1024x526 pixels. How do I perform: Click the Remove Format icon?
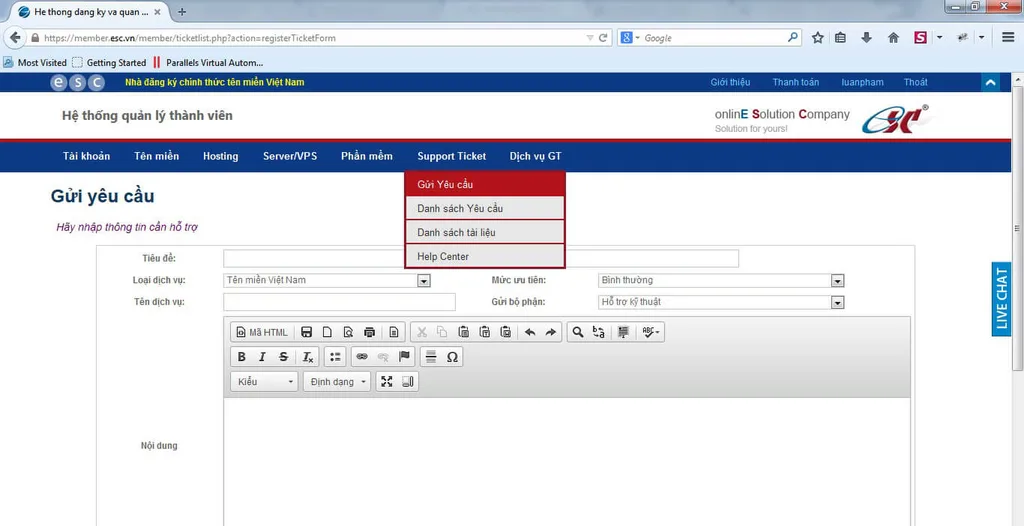(308, 357)
